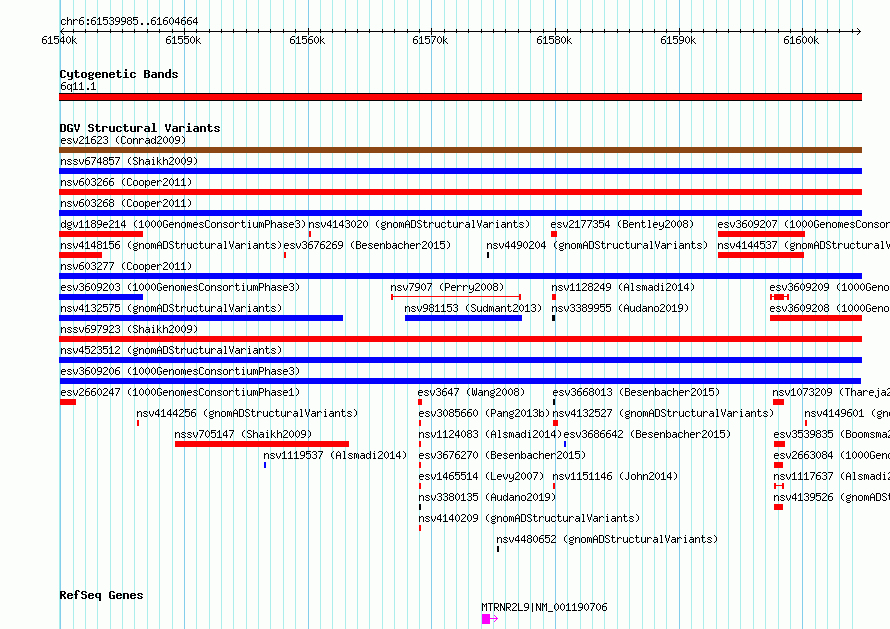Select esv3676270 (Besenbacher2015) label
This screenshot has width=890, height=629.
502,455
